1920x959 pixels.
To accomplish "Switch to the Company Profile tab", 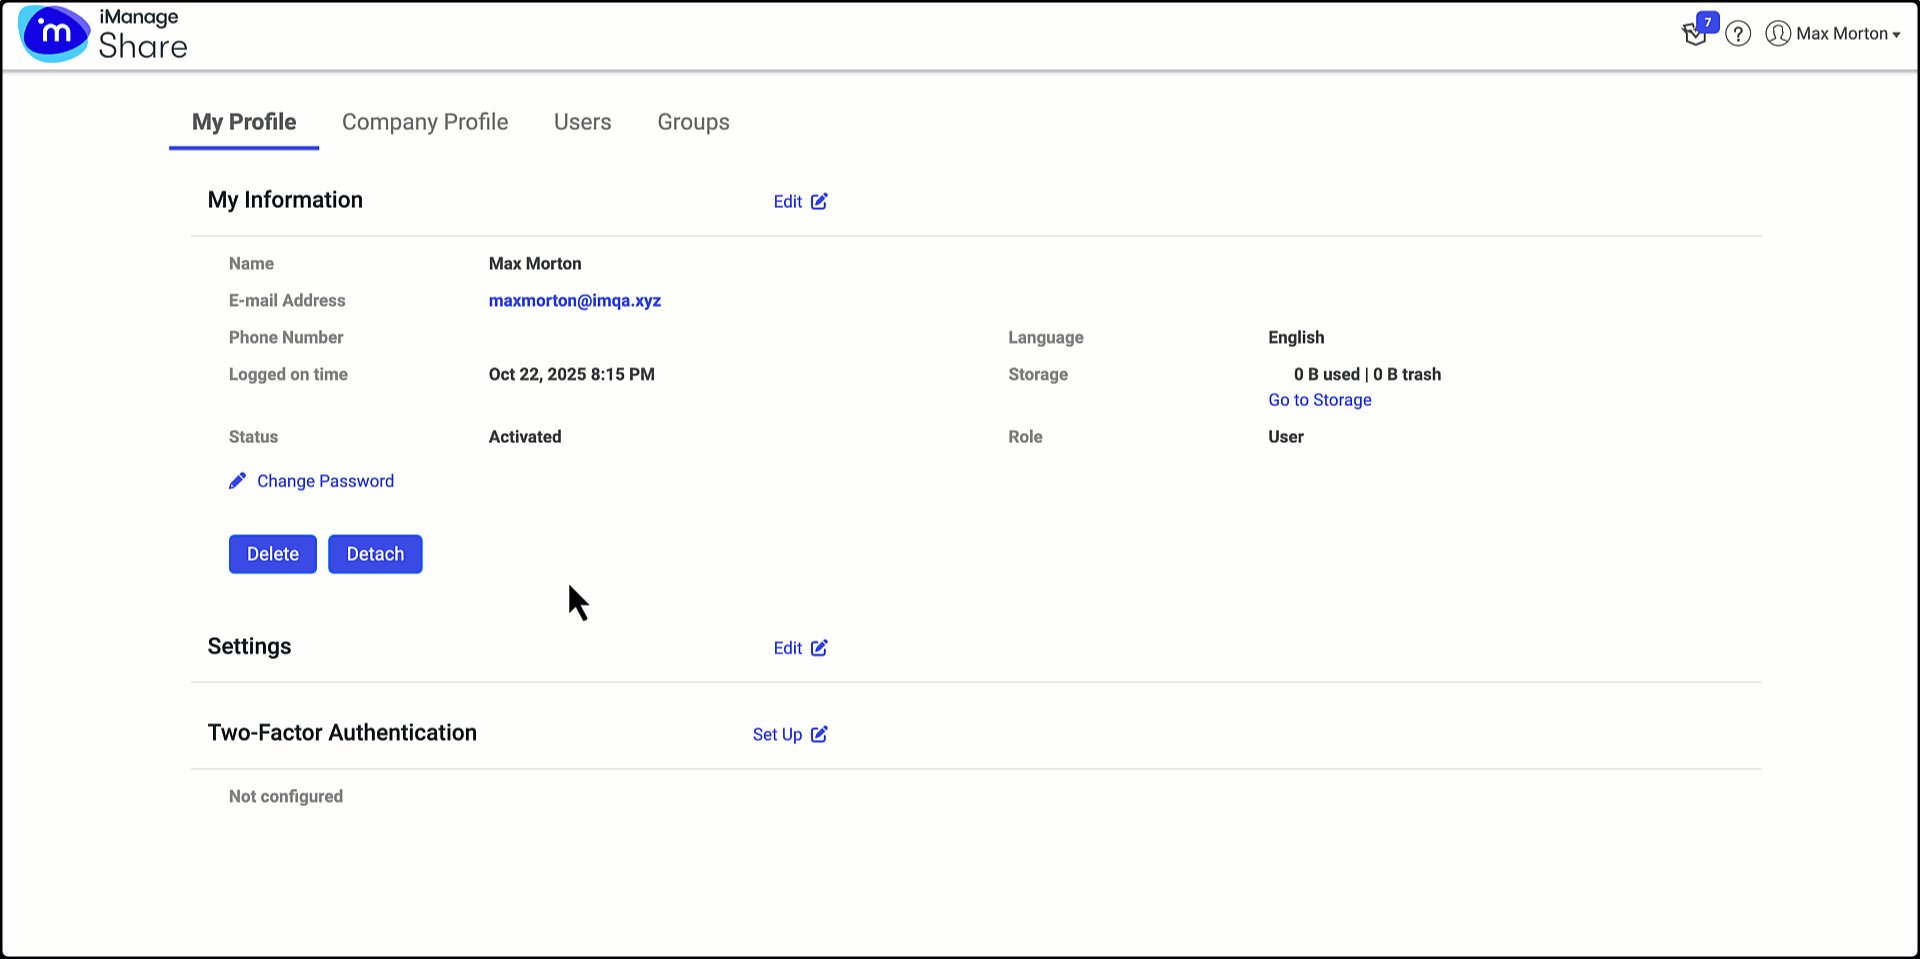I will 425,122.
